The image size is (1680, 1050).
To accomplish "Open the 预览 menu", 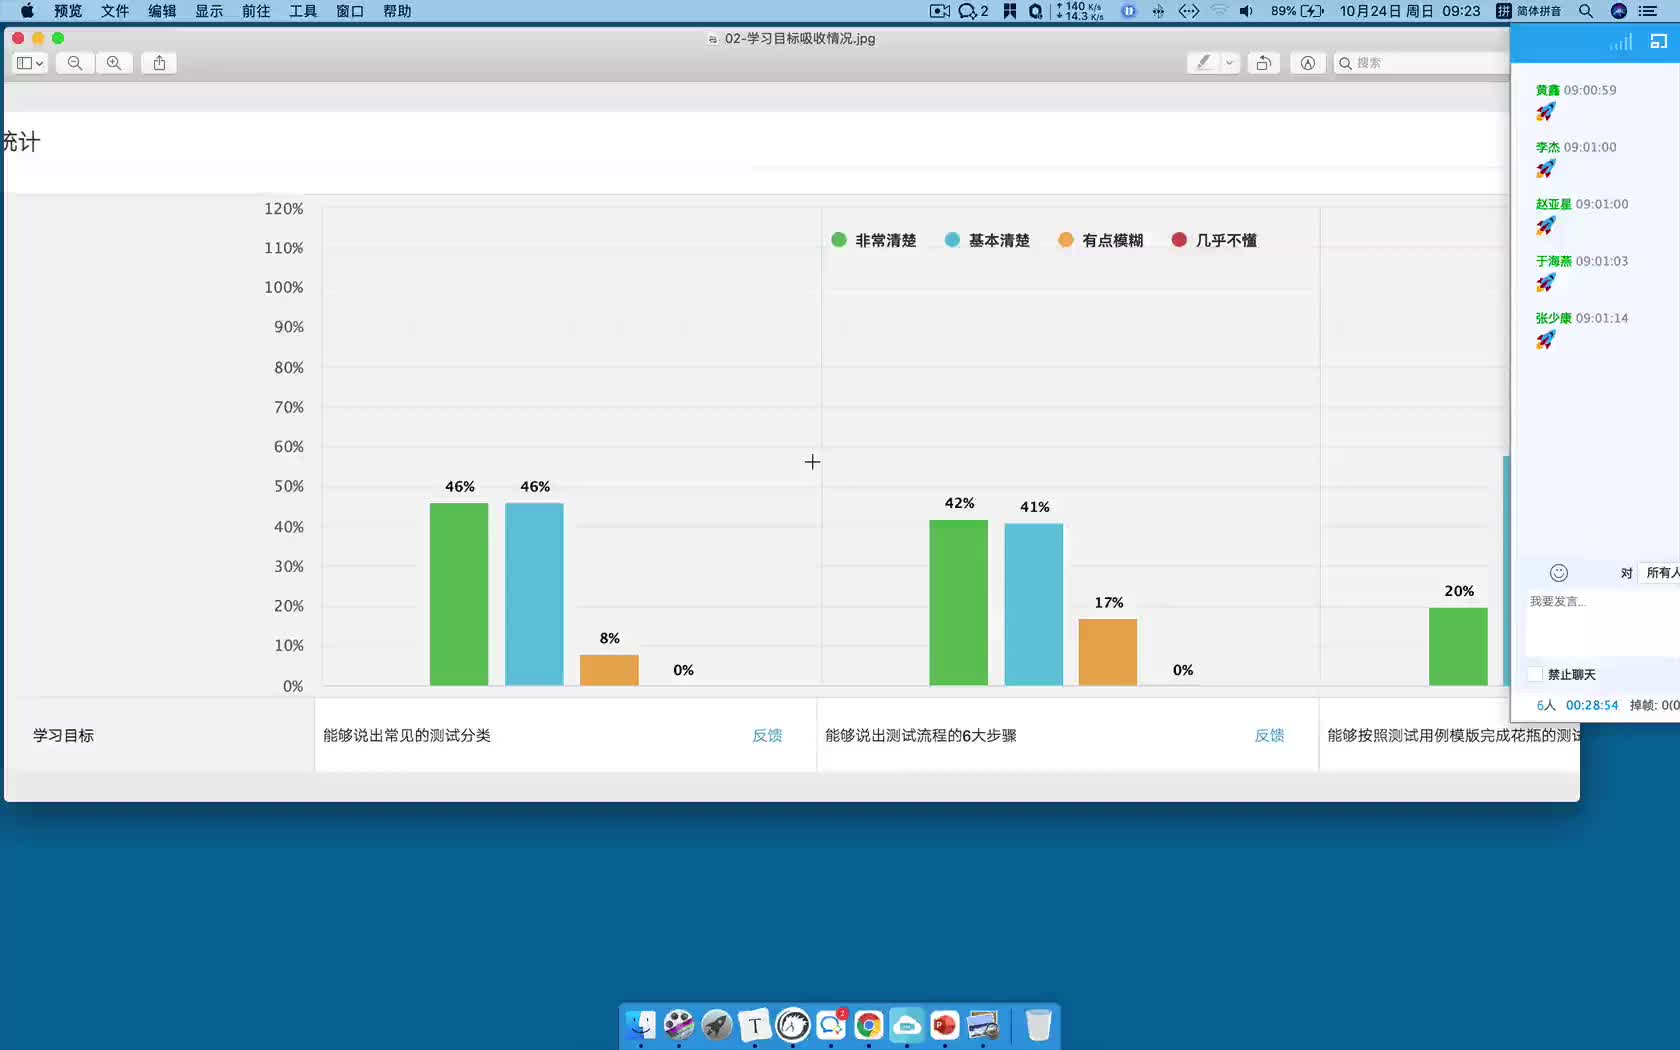I will click(x=68, y=11).
